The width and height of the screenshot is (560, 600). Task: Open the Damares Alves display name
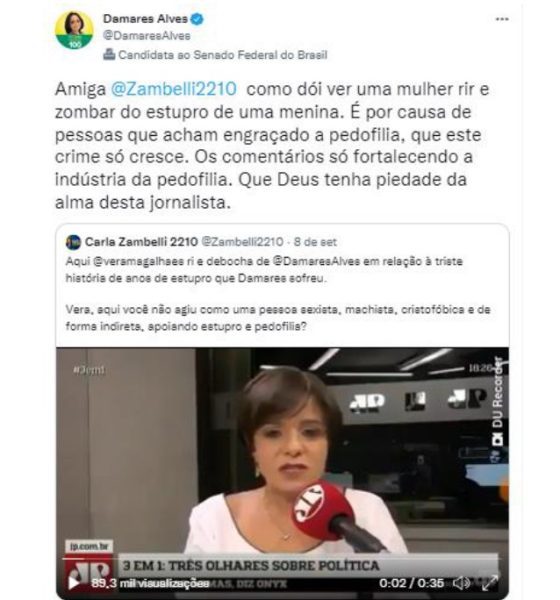pos(145,19)
